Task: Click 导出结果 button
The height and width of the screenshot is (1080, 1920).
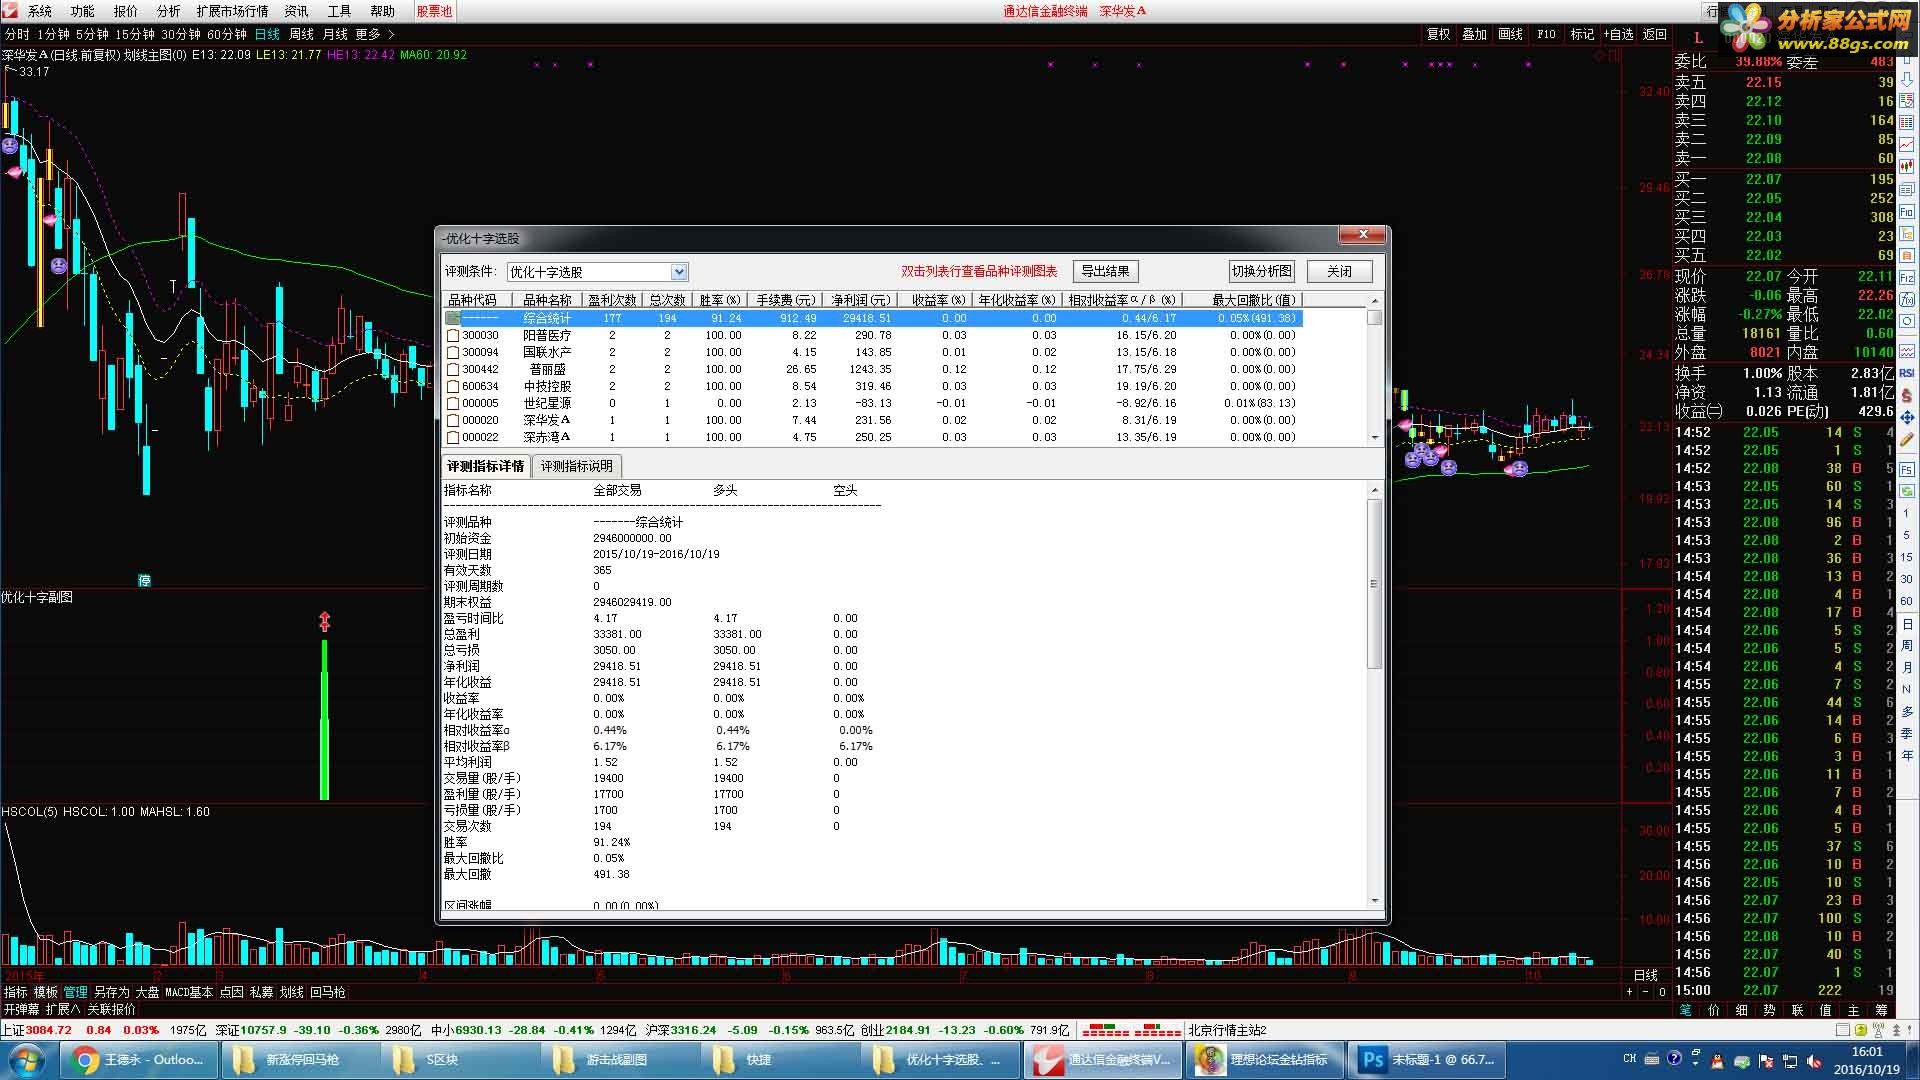Action: 1105,271
